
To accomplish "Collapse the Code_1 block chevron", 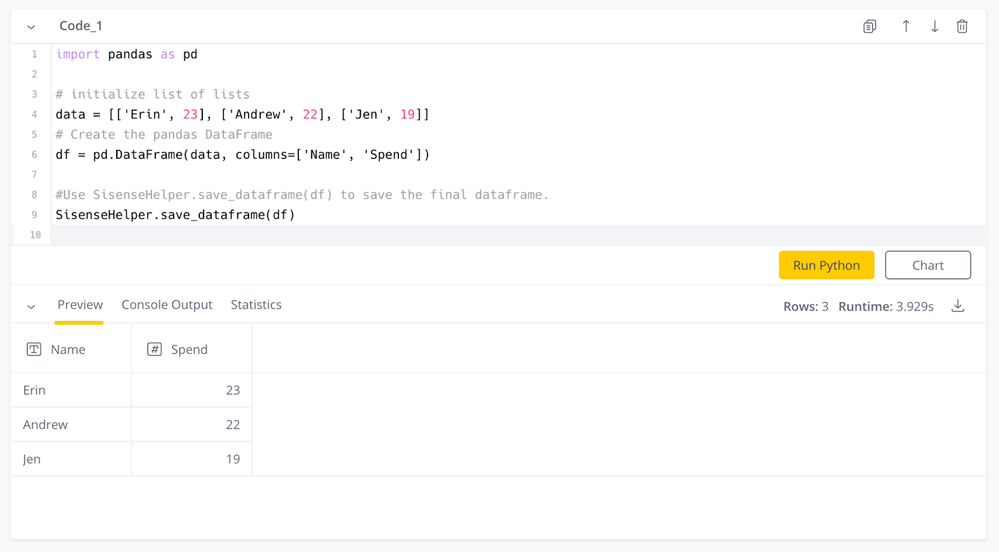I will 31,27.
